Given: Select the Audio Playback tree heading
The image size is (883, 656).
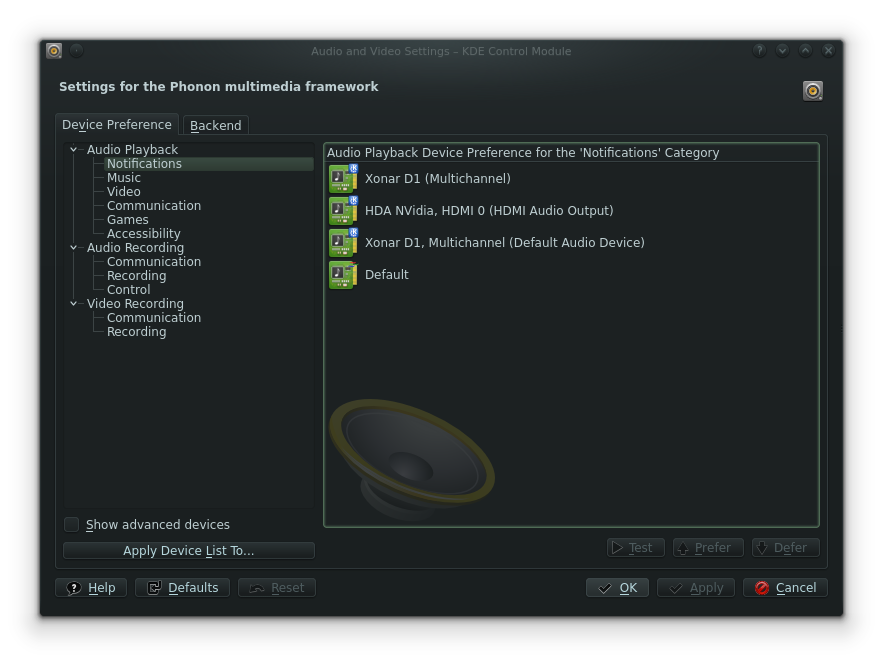Looking at the screenshot, I should (x=132, y=150).
